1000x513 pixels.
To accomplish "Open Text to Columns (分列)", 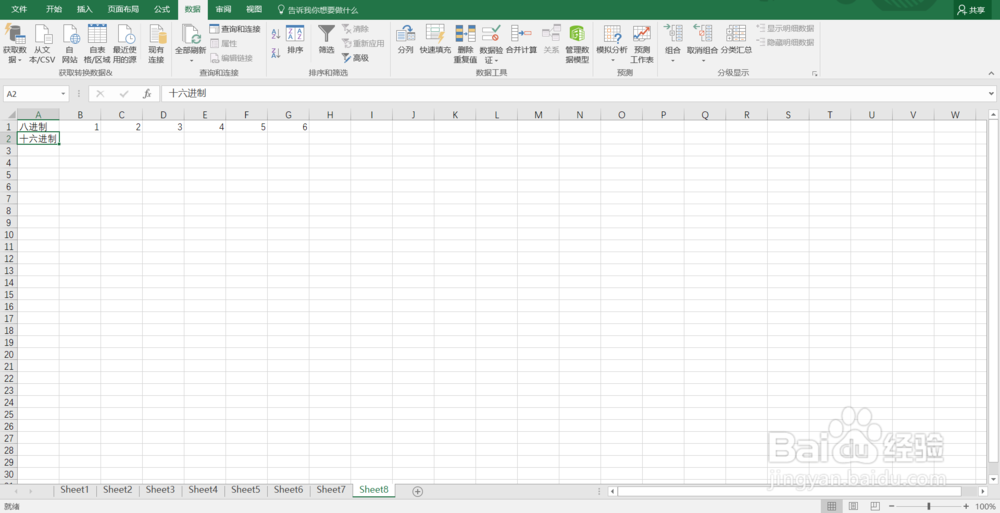I will click(x=406, y=39).
